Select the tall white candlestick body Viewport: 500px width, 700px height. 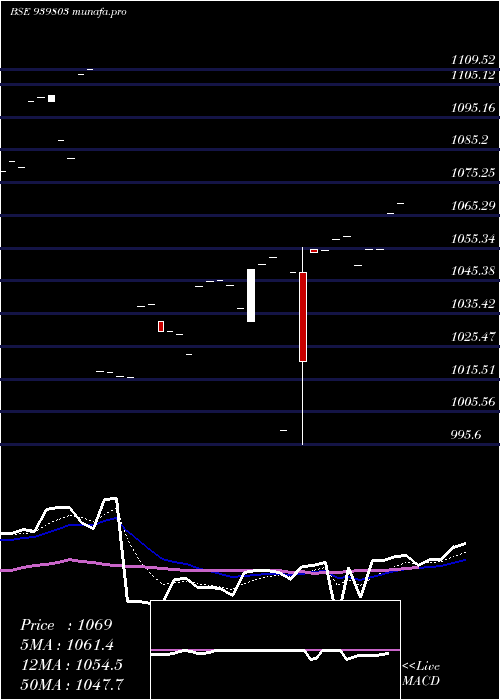(x=251, y=295)
